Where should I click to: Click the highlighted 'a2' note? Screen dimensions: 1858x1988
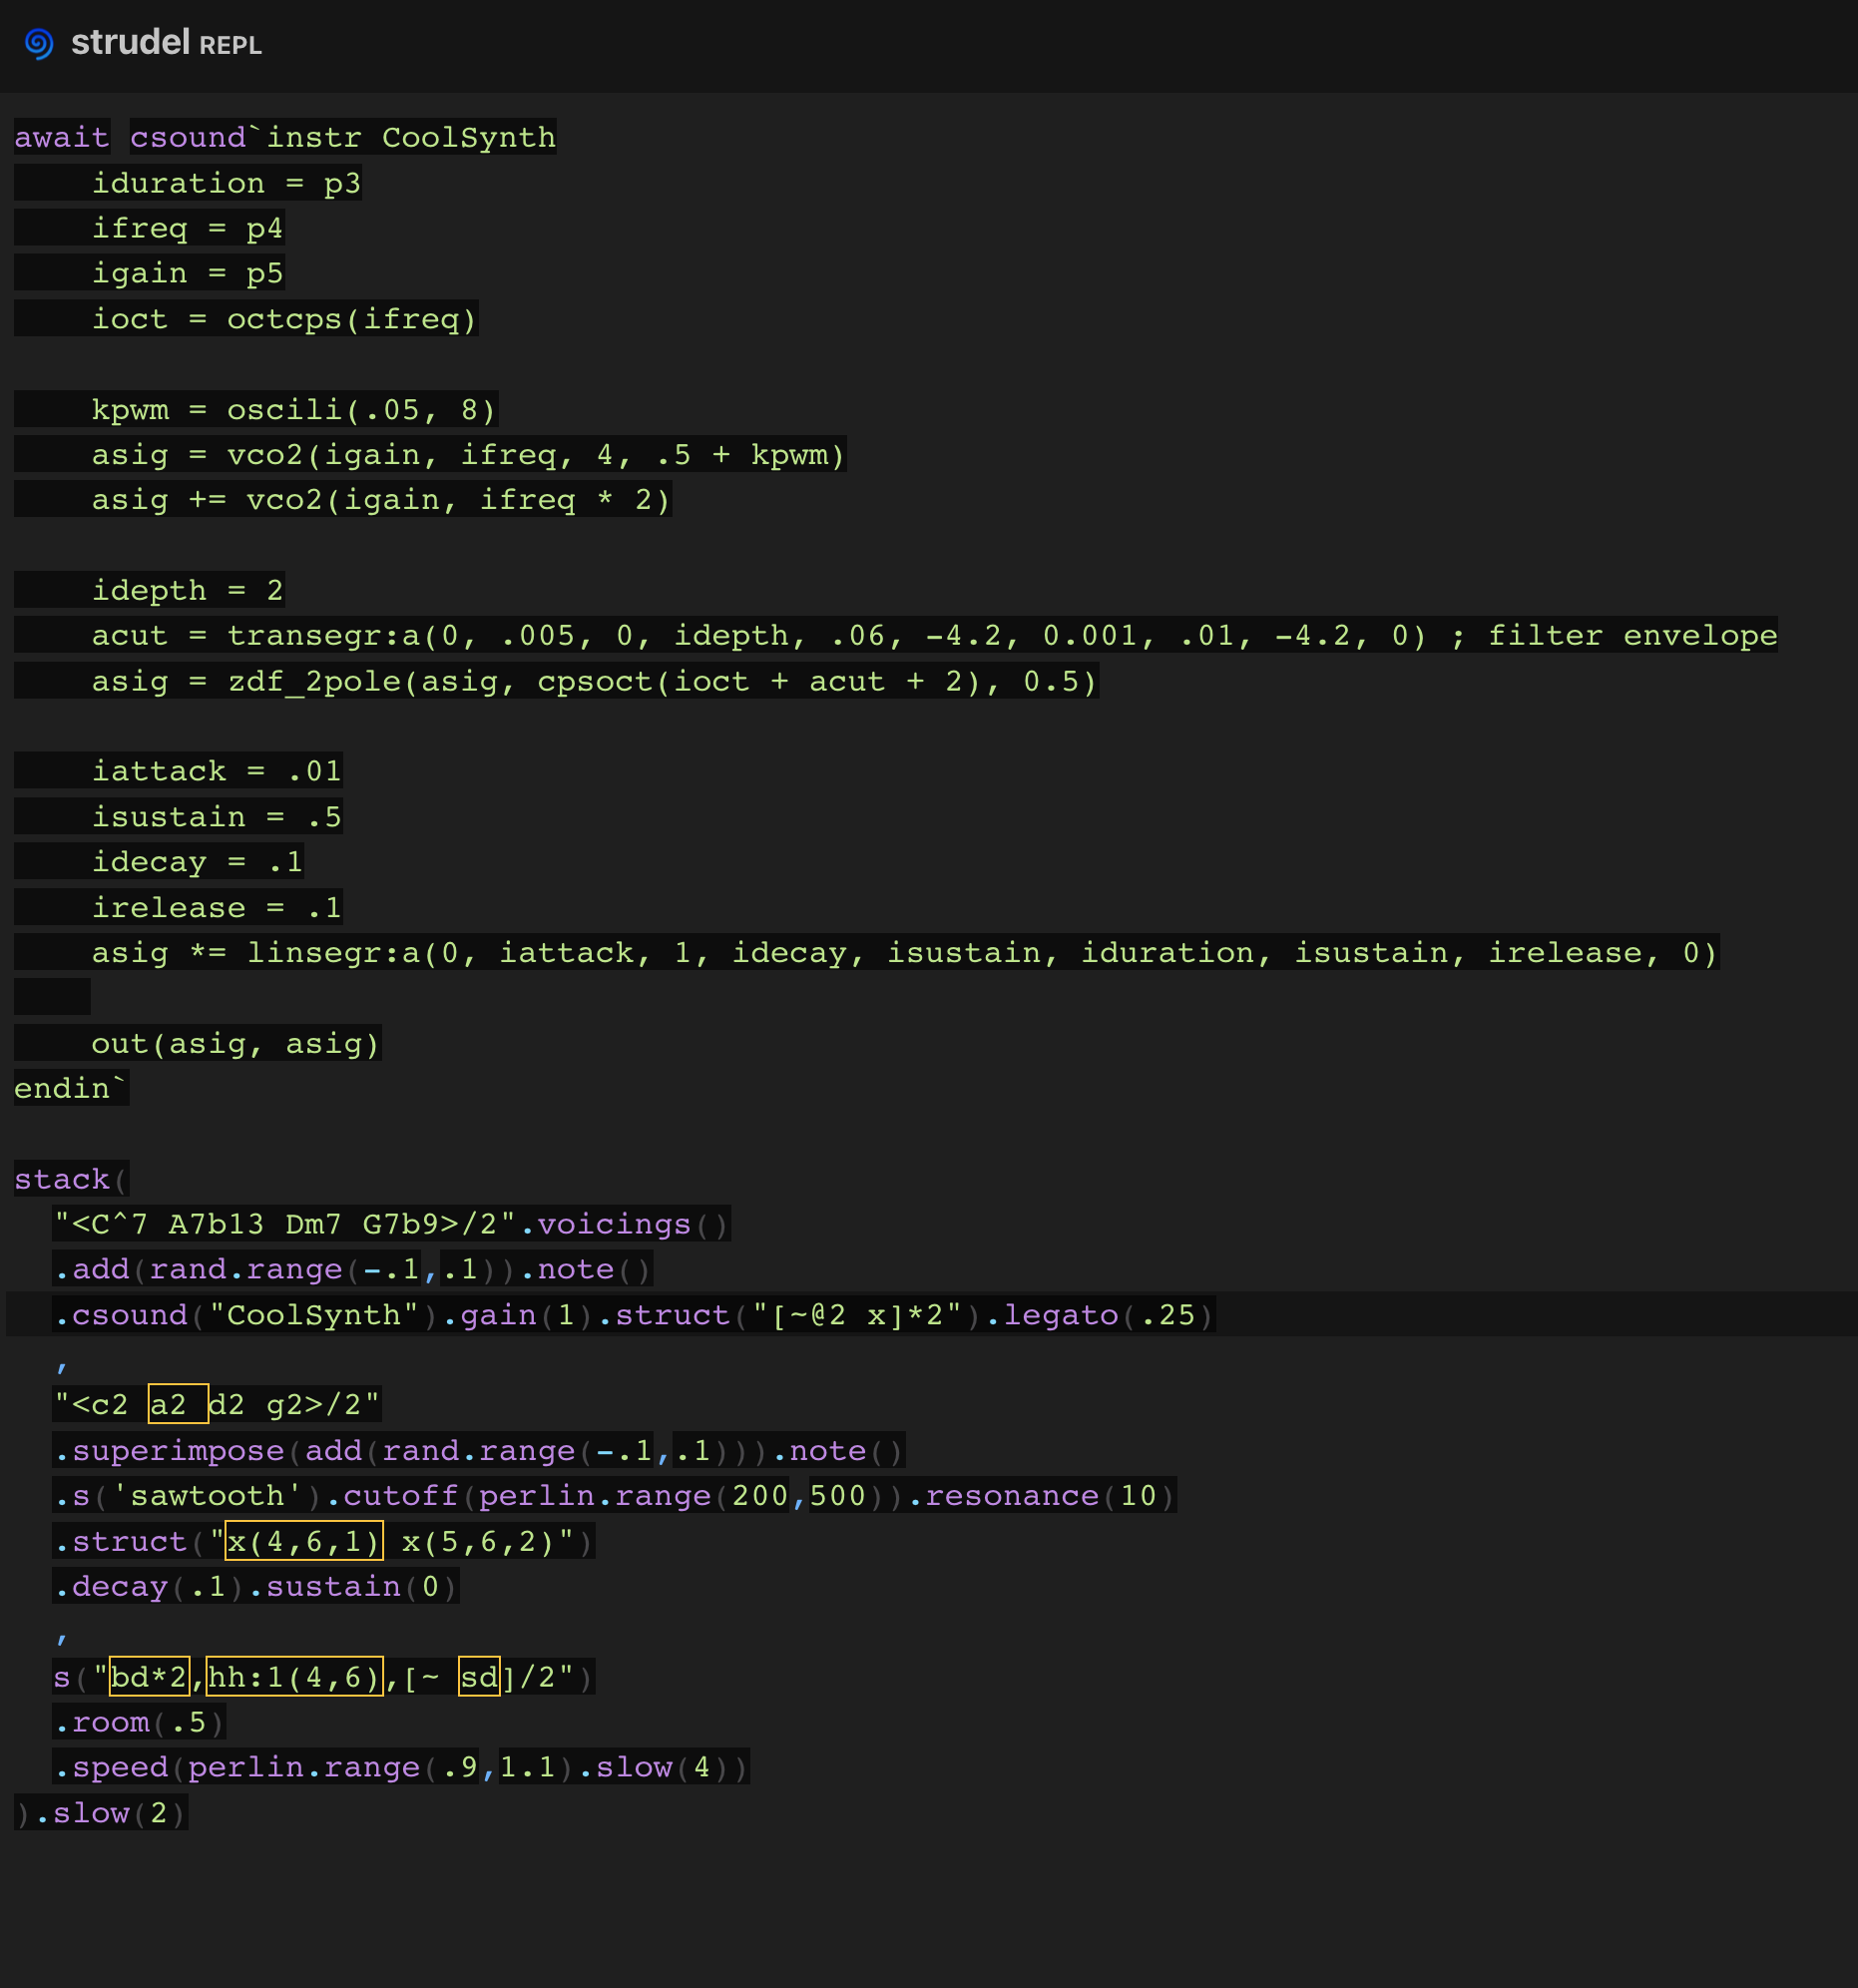click(x=178, y=1404)
